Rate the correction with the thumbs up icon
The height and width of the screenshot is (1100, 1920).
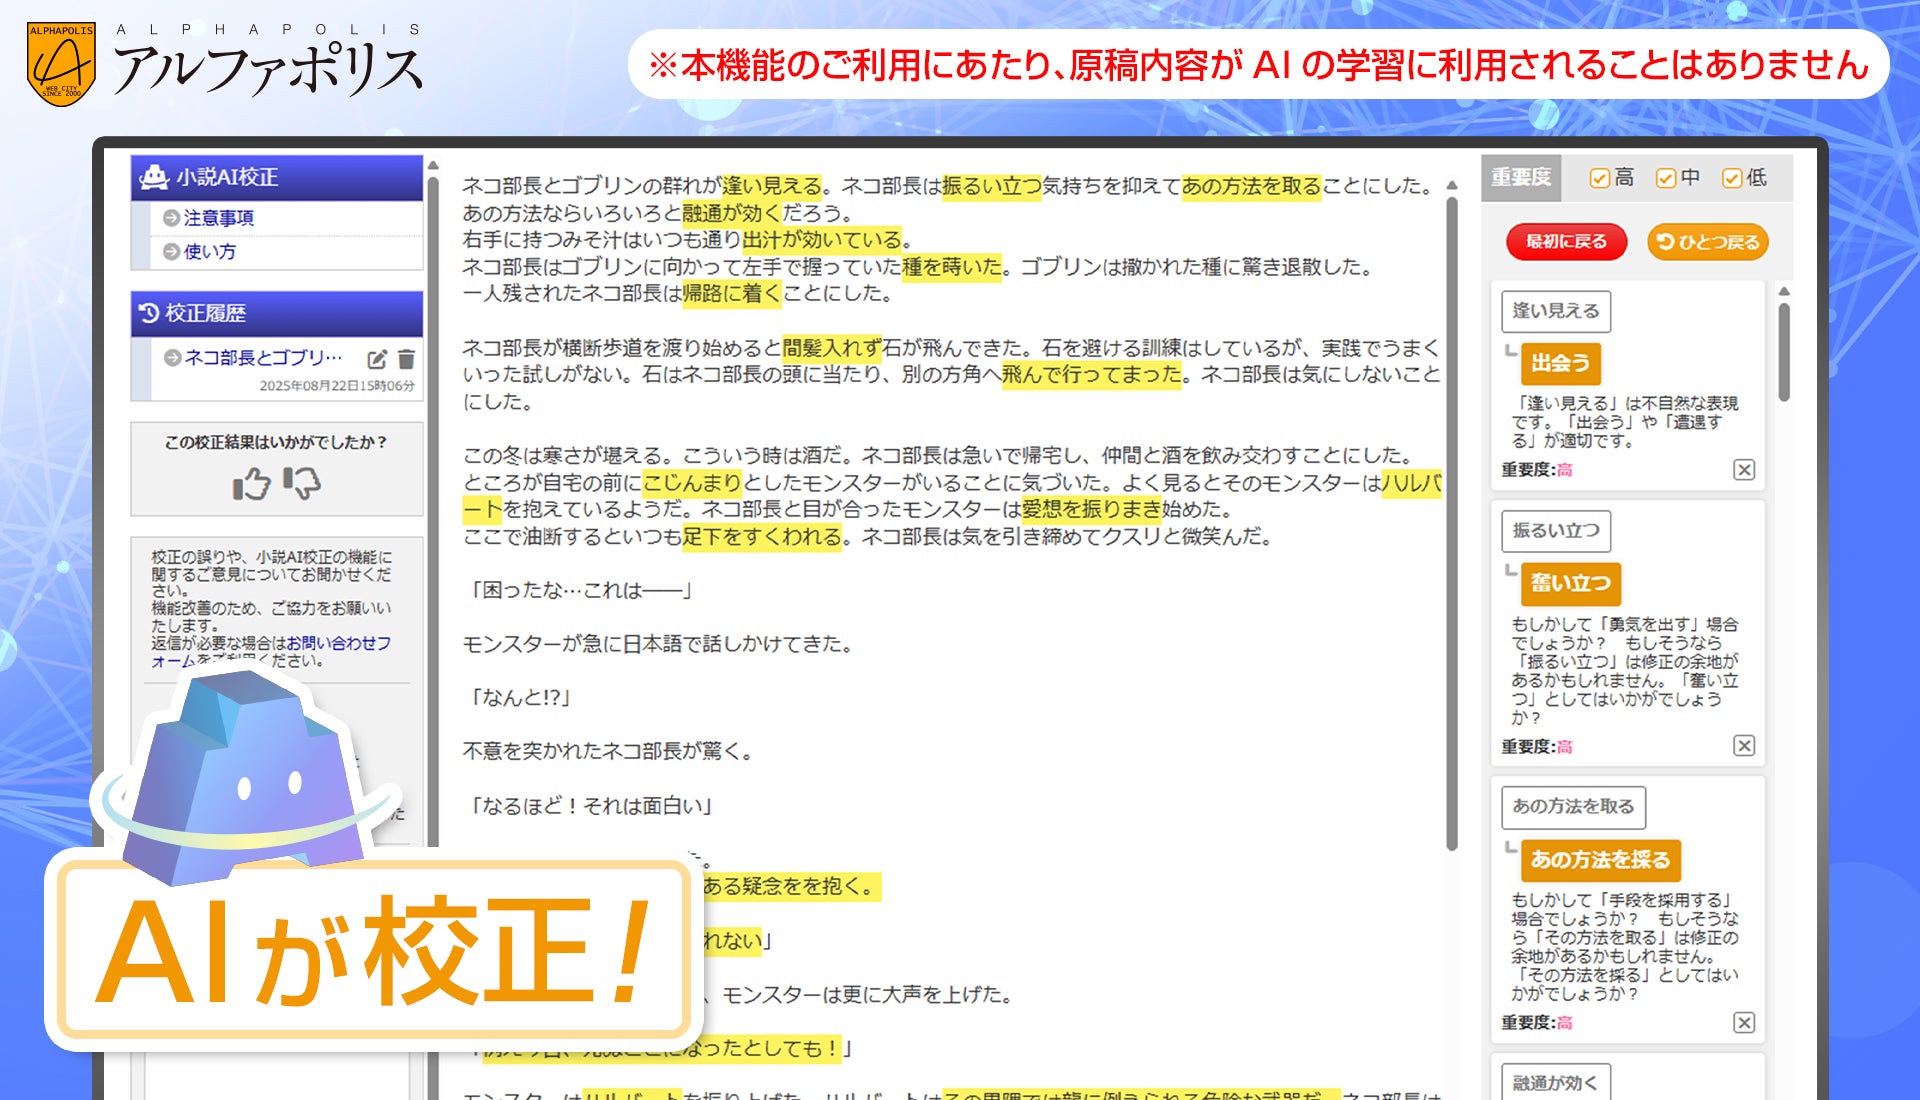(250, 483)
